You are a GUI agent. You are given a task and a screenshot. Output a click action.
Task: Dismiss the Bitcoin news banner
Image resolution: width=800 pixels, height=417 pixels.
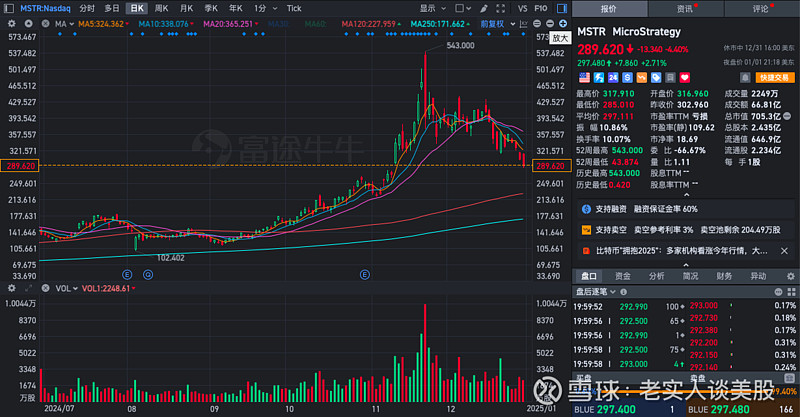tap(784, 251)
